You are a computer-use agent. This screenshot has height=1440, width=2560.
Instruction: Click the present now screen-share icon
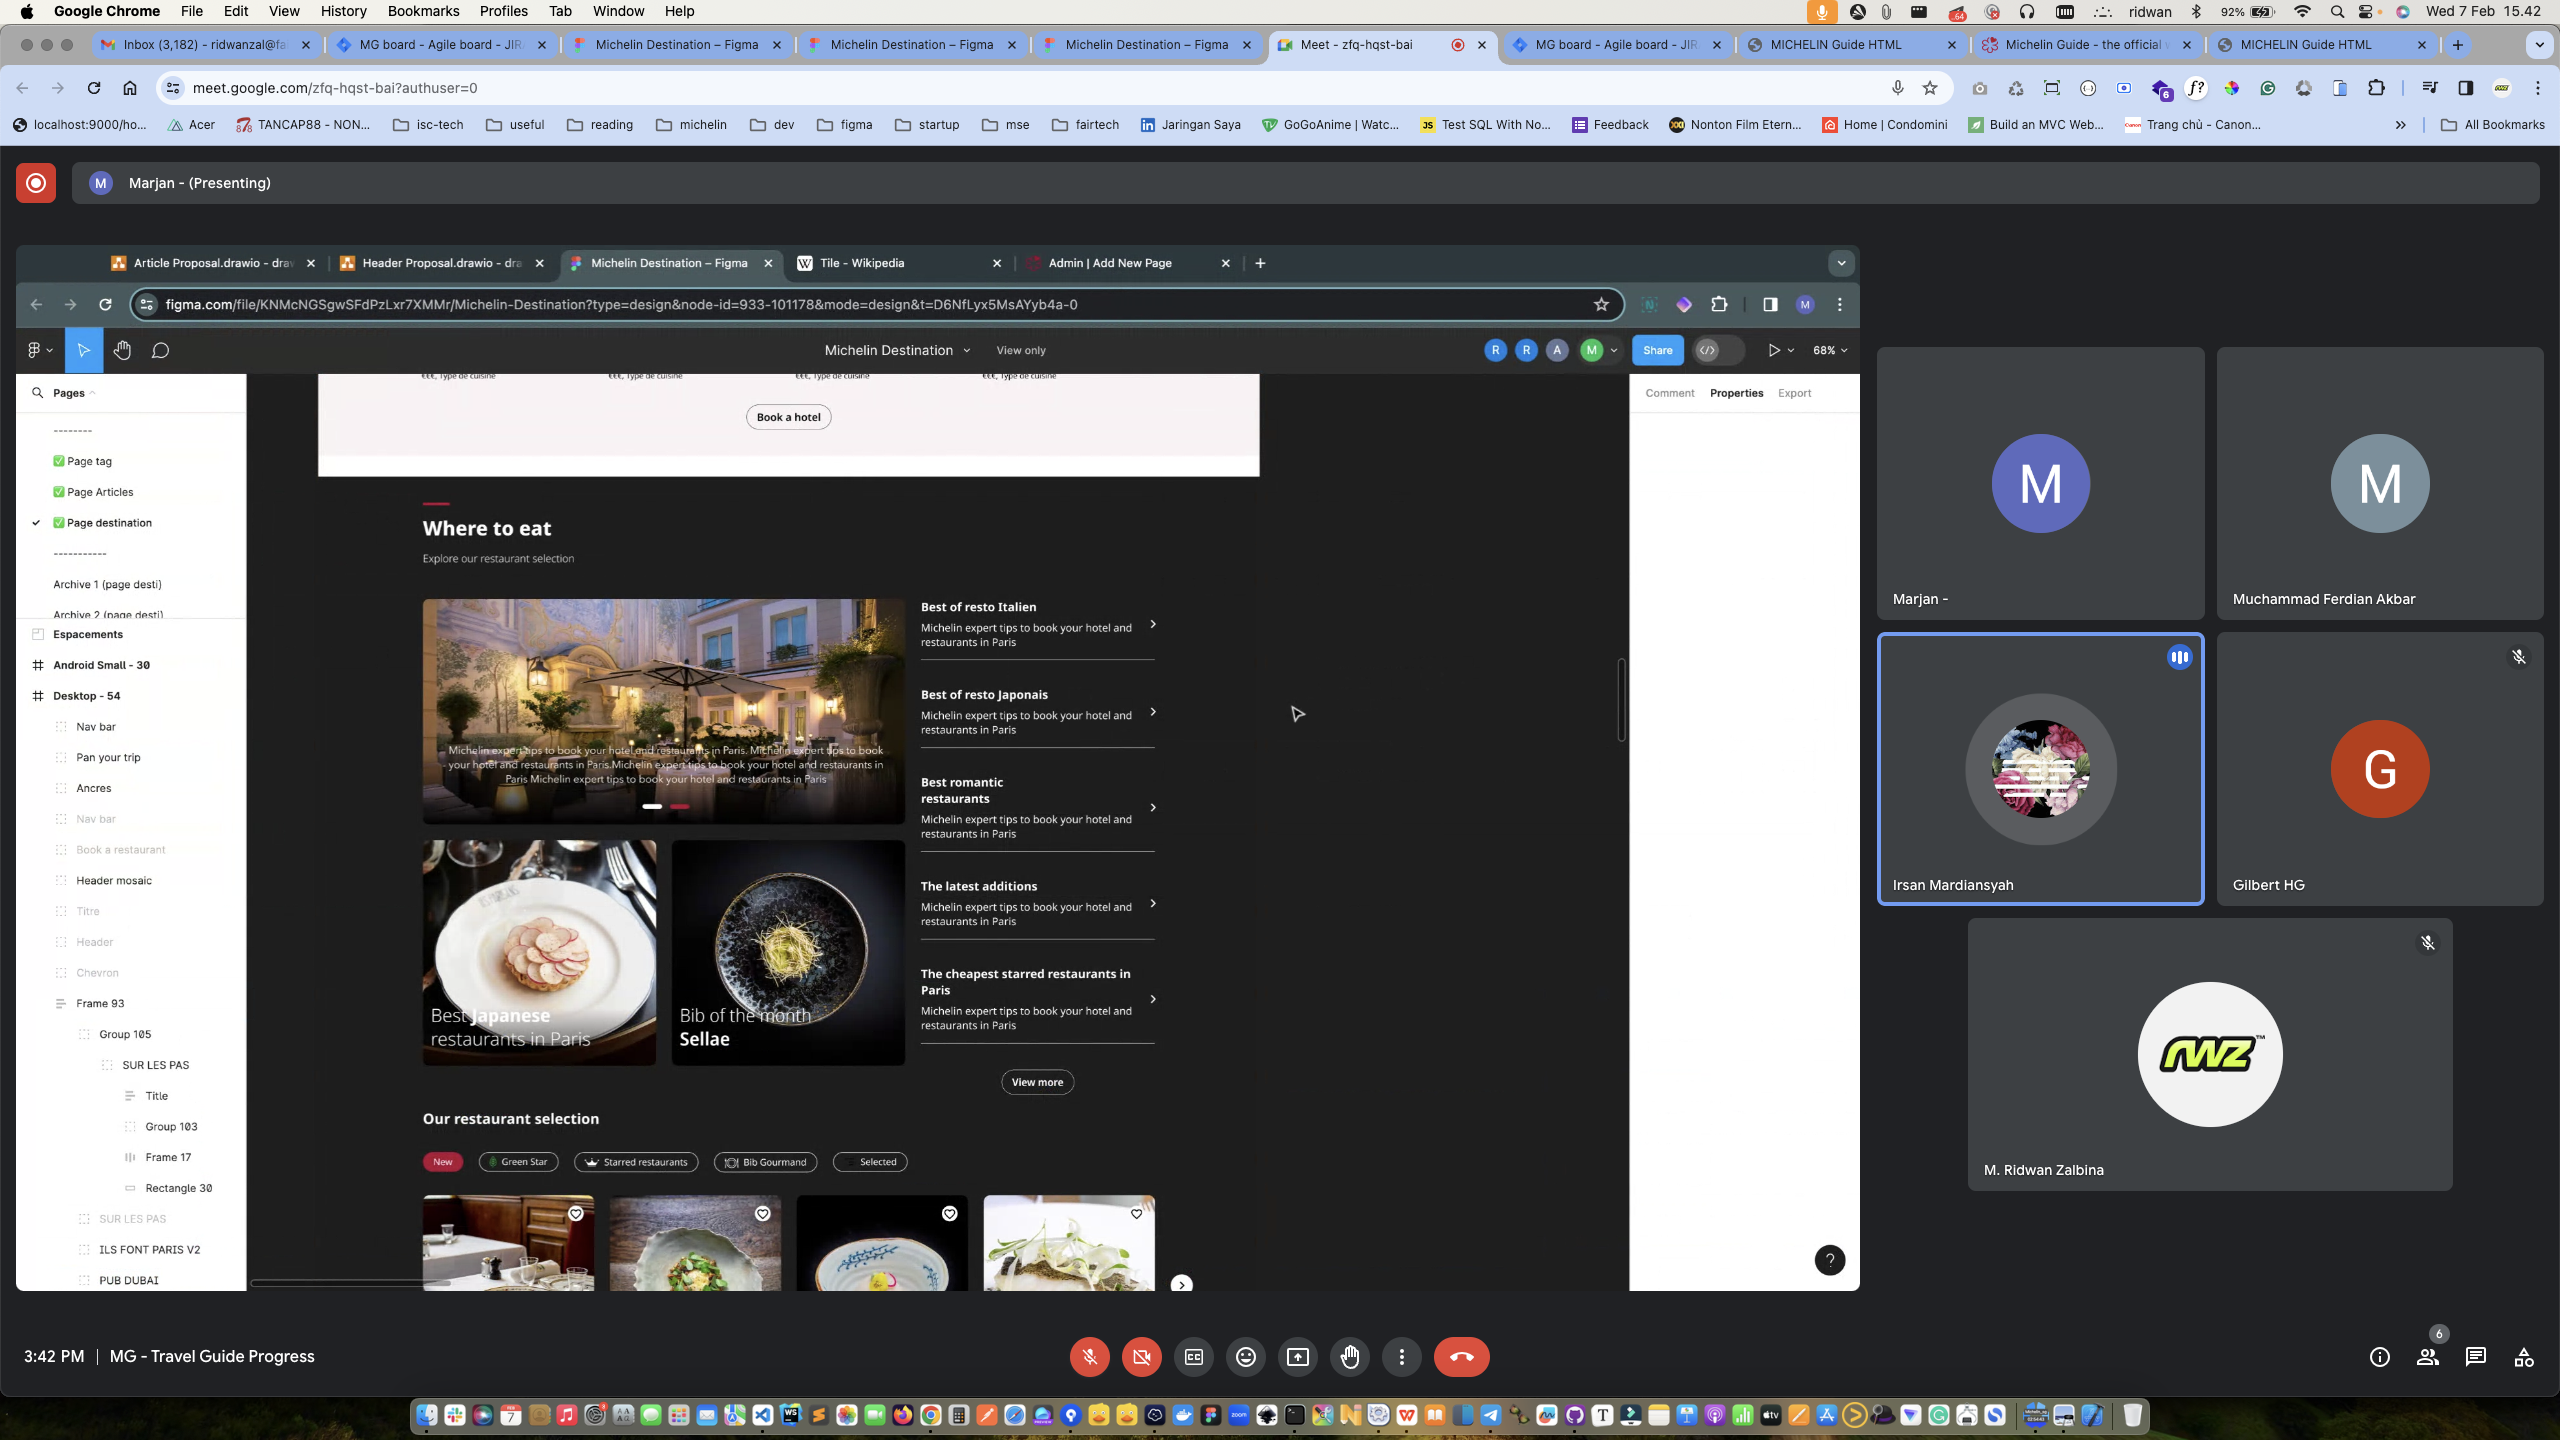tap(1297, 1357)
